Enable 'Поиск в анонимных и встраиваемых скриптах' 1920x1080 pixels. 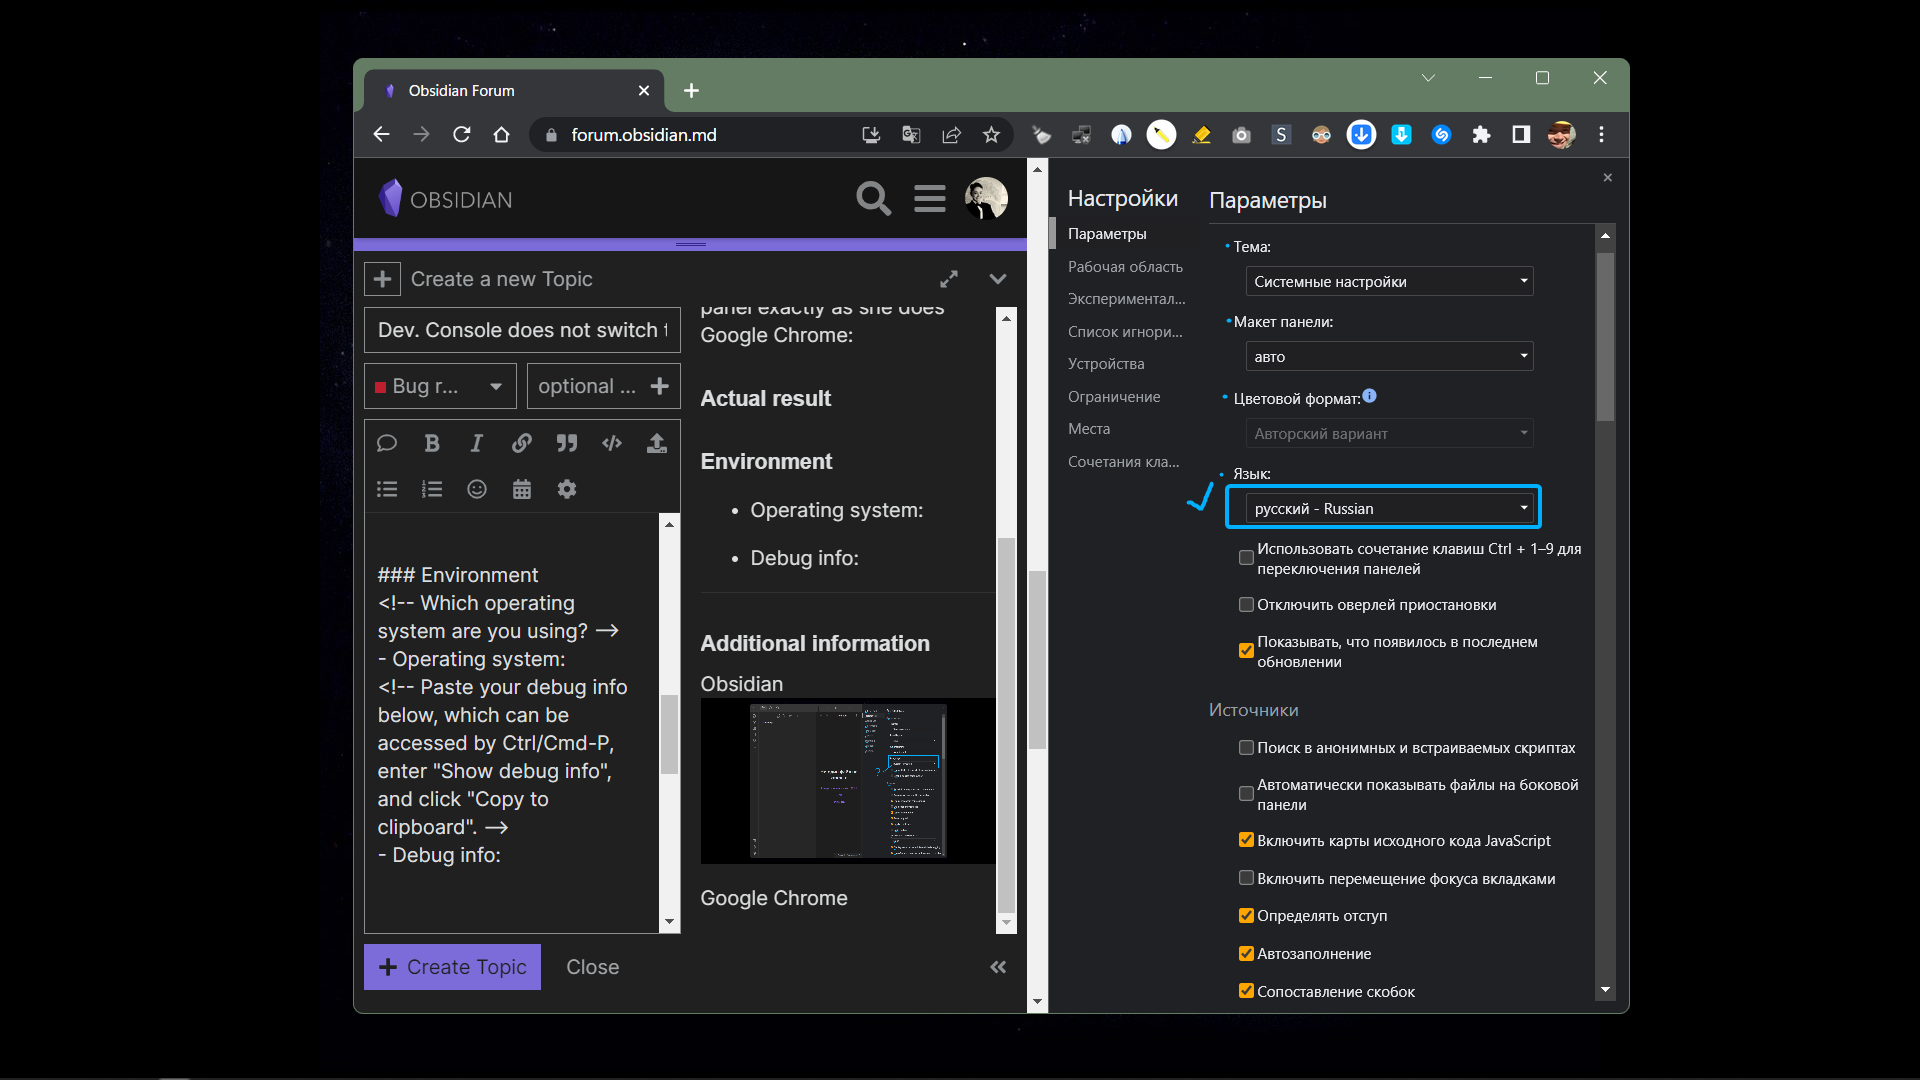[x=1246, y=748]
